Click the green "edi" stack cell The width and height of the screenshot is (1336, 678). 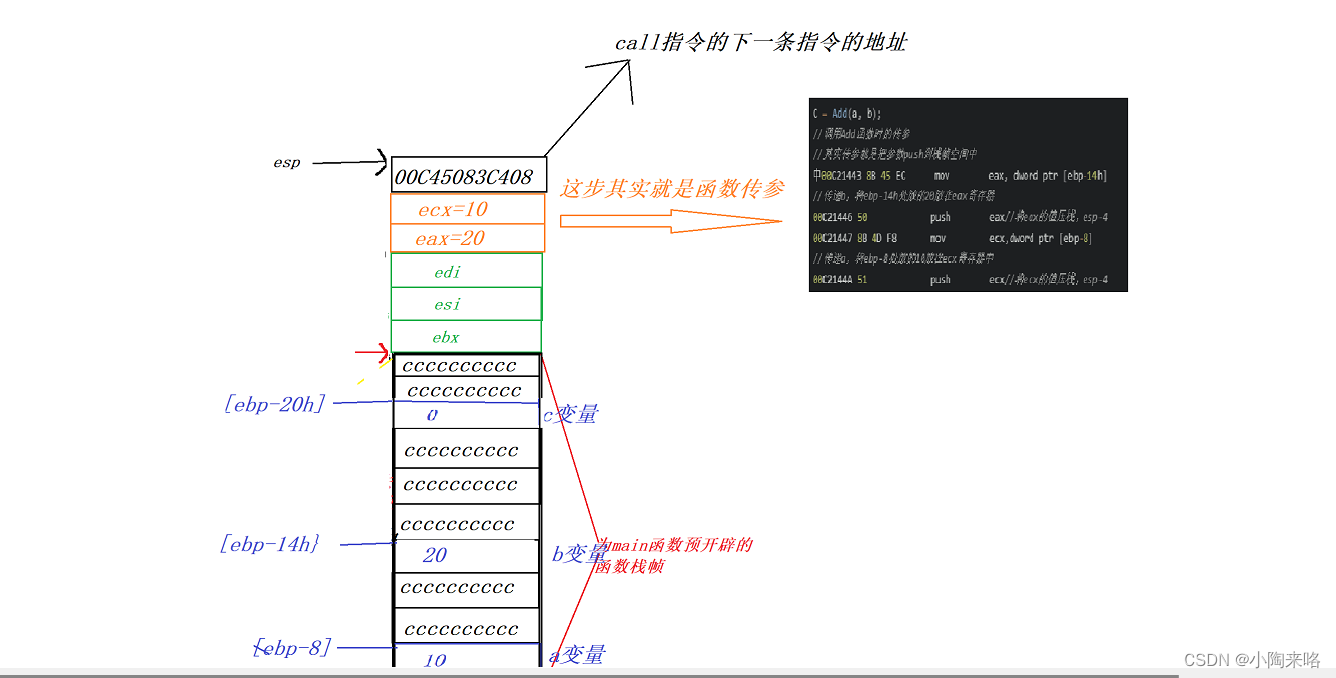467,271
